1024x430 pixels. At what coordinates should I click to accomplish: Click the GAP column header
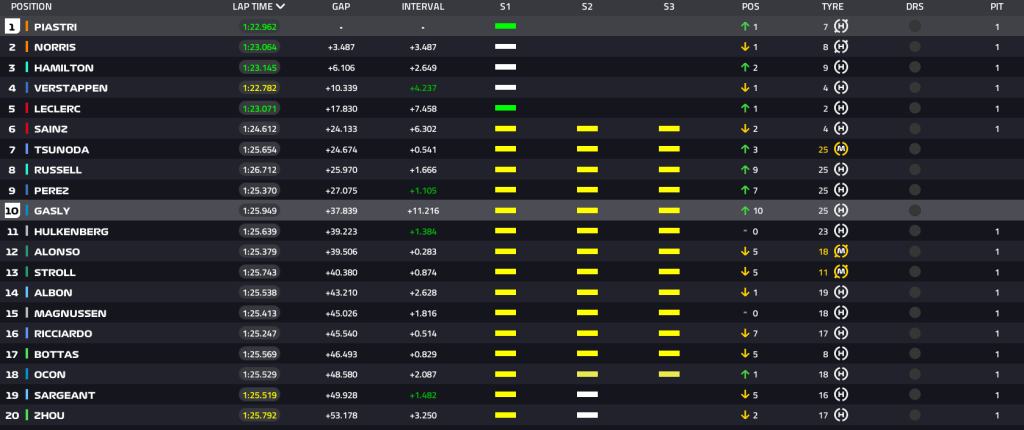pos(341,7)
